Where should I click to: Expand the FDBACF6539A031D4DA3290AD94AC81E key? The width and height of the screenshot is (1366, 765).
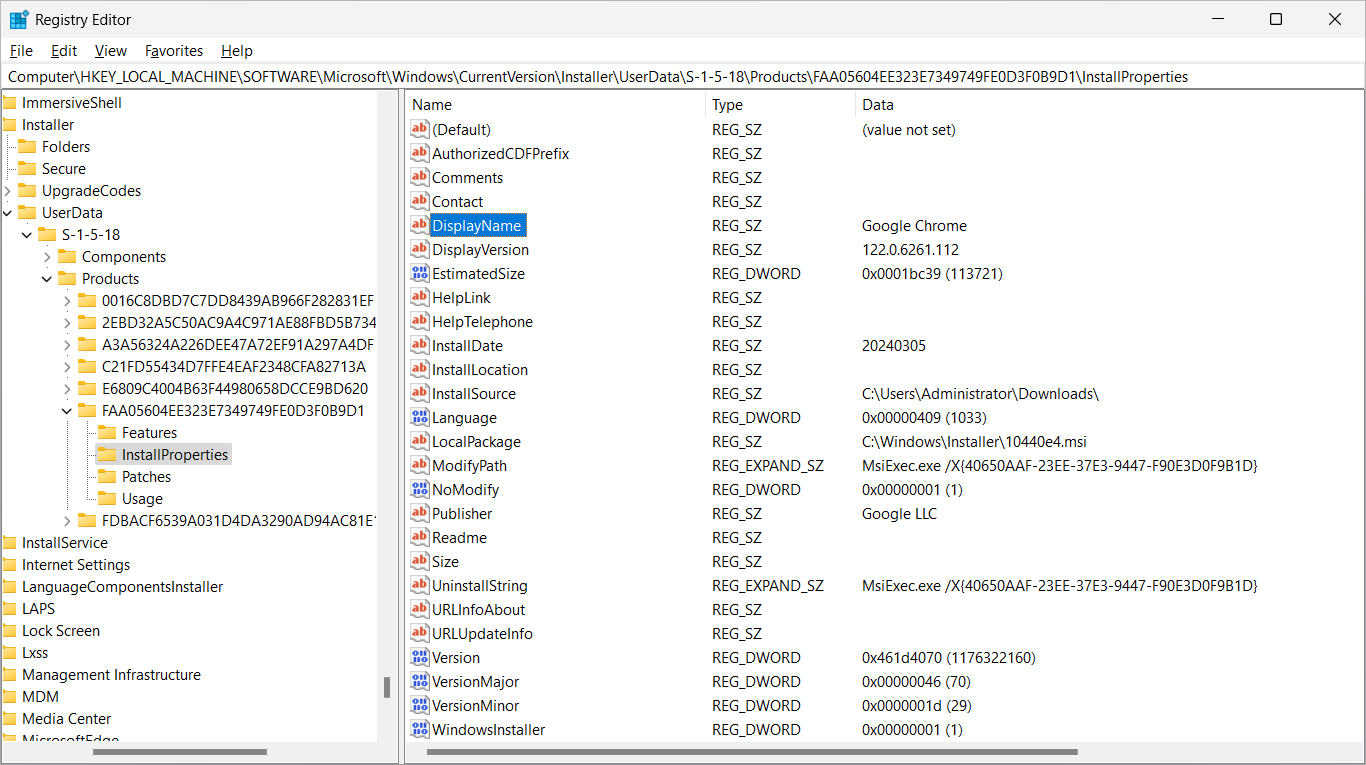(x=67, y=520)
